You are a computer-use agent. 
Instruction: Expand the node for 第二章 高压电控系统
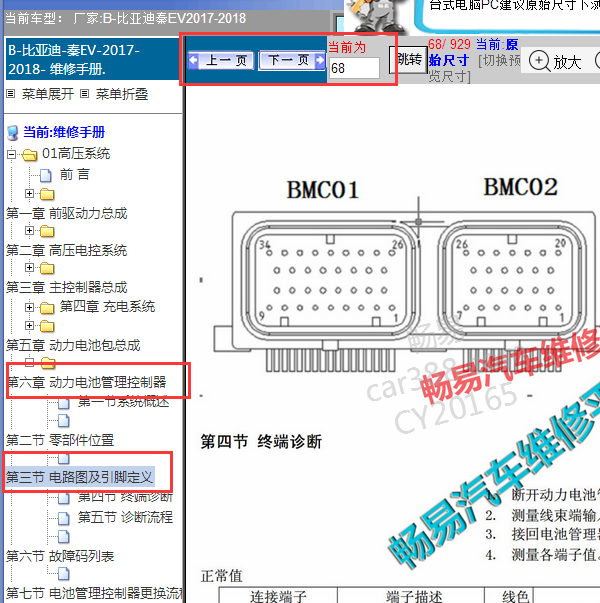point(29,230)
